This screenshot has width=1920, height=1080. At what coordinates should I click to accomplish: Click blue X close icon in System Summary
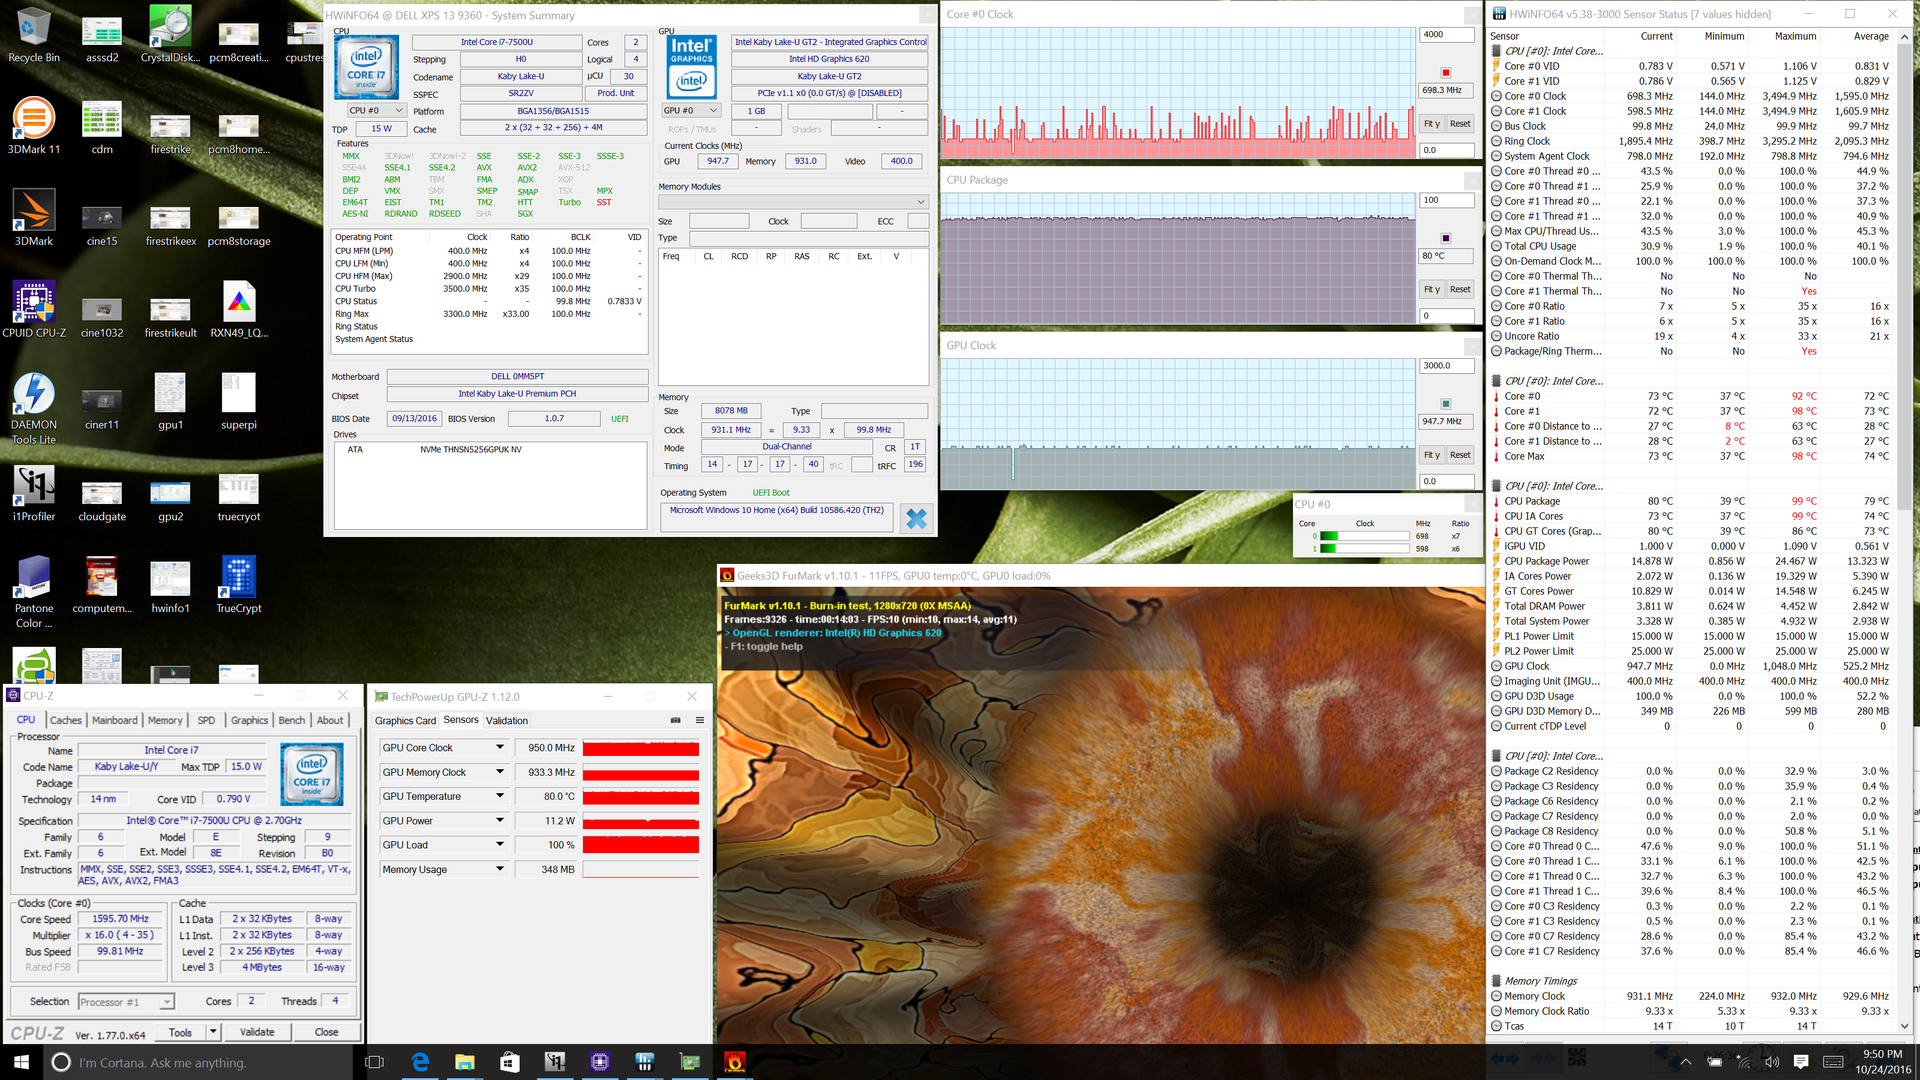tap(915, 518)
